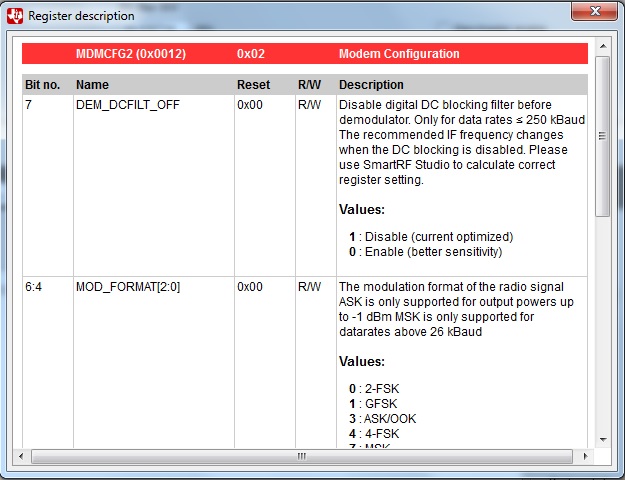The width and height of the screenshot is (625, 480).
Task: Click the horizontal scrollbar right arrow
Action: 585,456
